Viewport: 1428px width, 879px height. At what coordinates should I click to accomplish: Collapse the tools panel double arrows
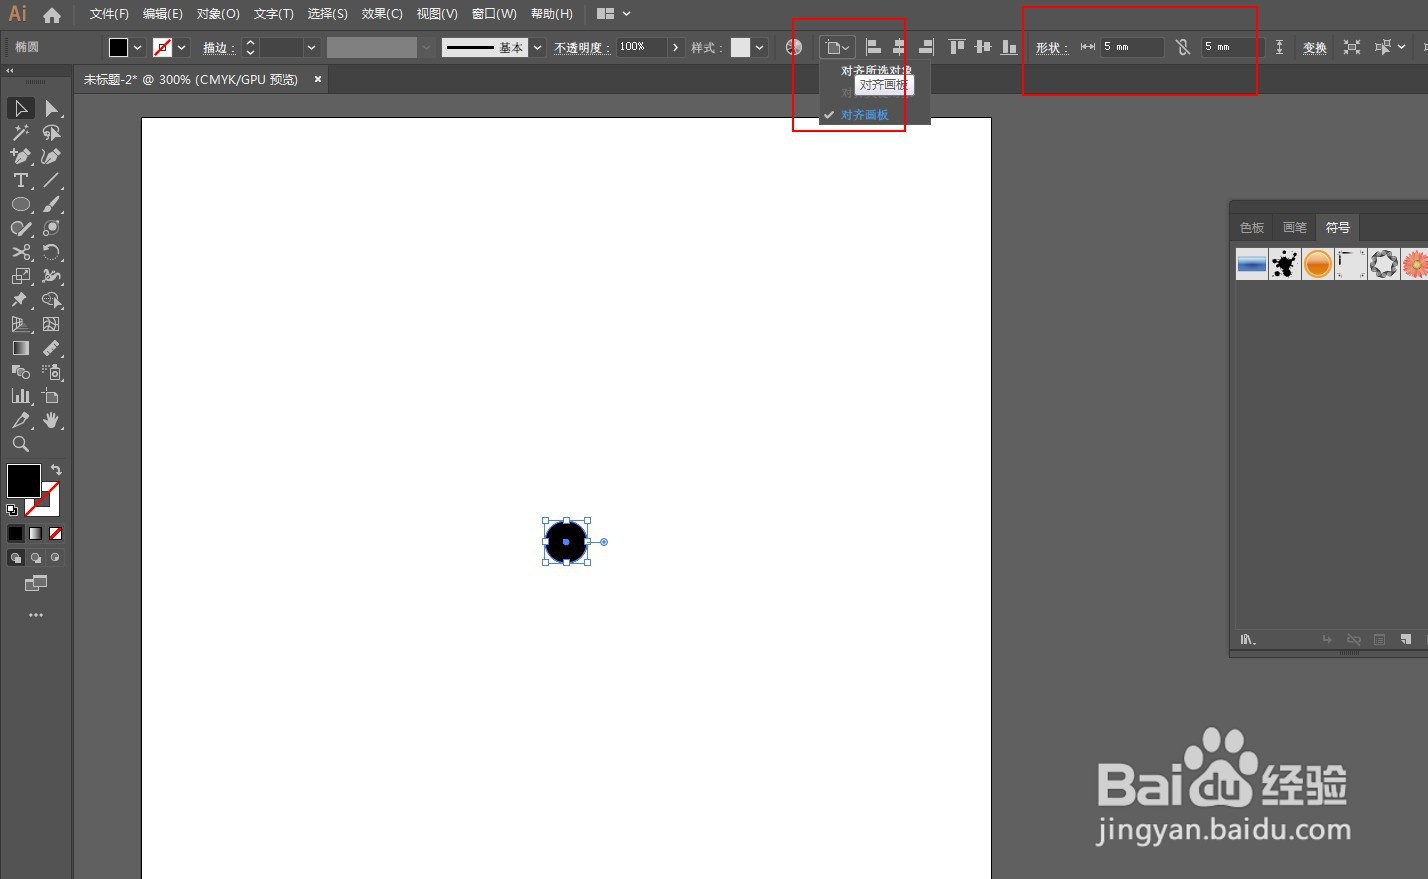[10, 71]
